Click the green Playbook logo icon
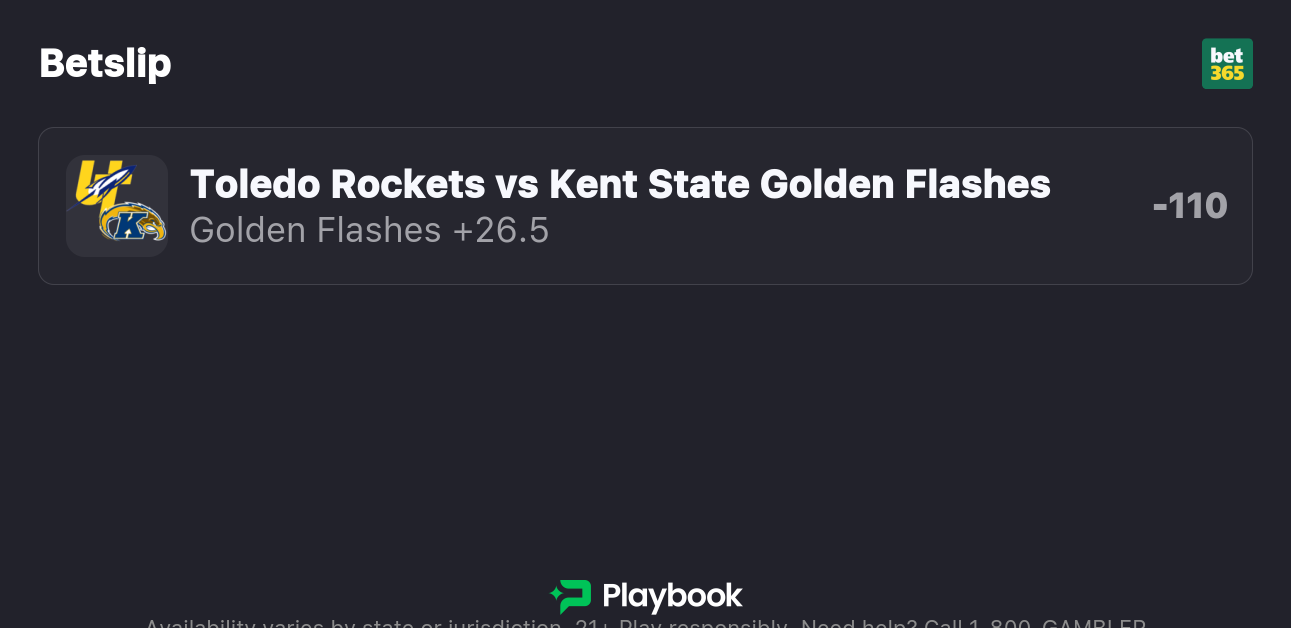 tap(570, 596)
